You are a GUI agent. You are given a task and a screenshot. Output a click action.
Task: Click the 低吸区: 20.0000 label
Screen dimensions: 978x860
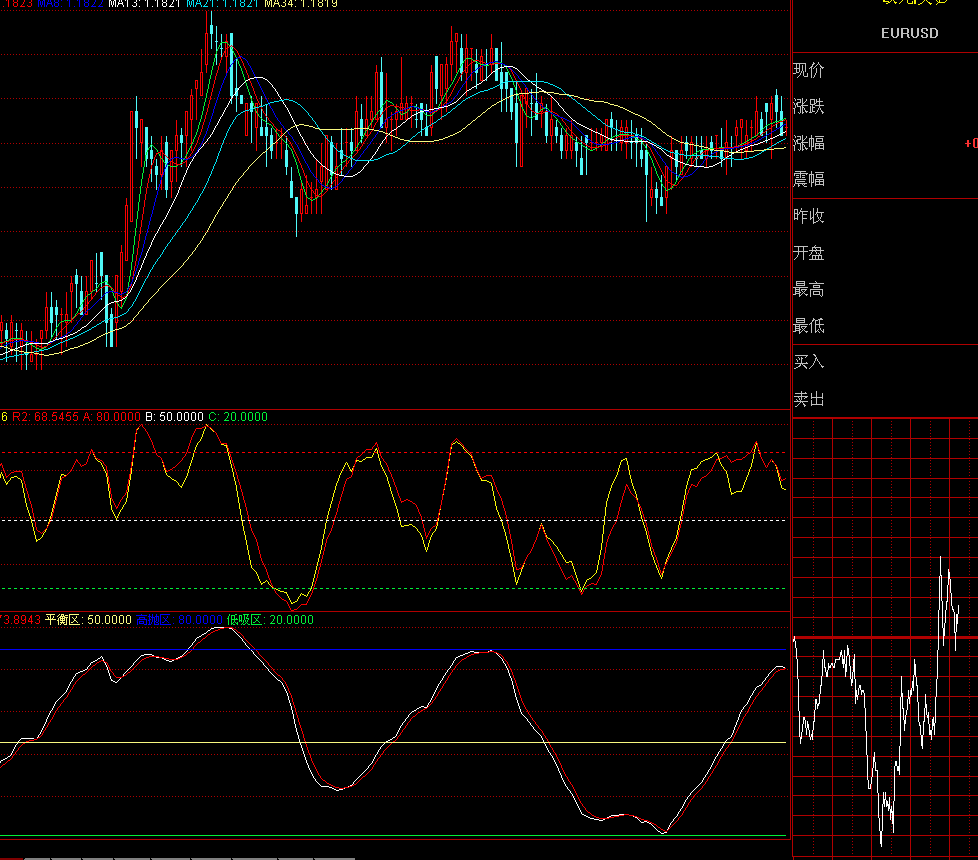(270, 620)
